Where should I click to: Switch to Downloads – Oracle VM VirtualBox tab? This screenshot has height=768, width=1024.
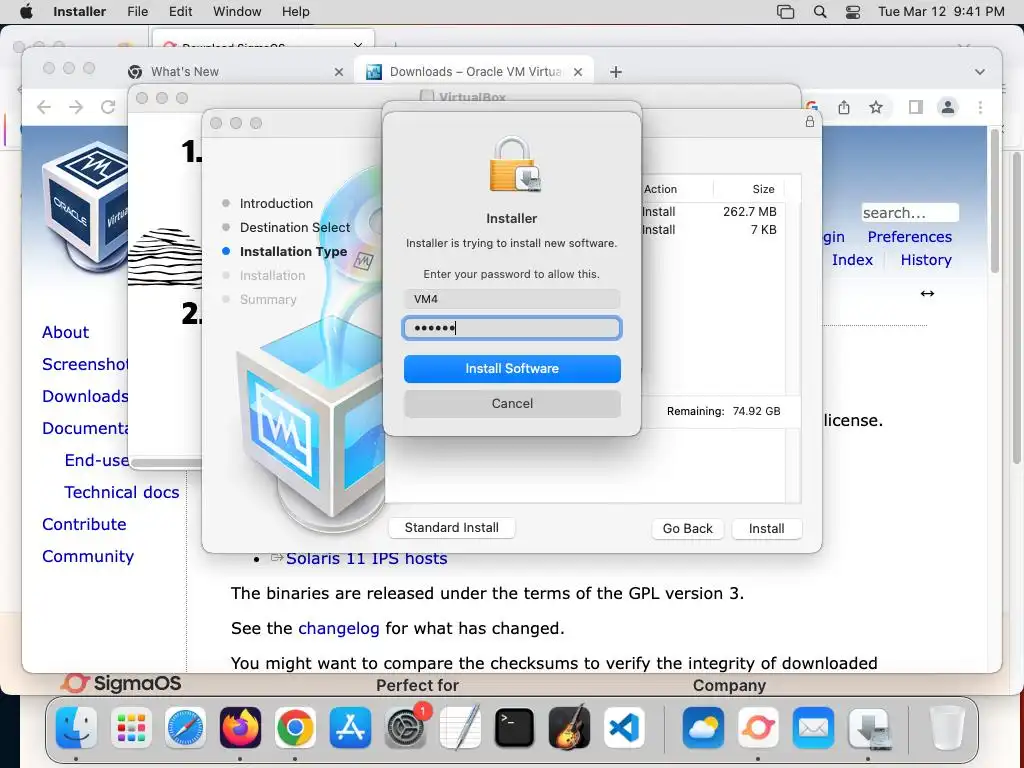pos(475,72)
